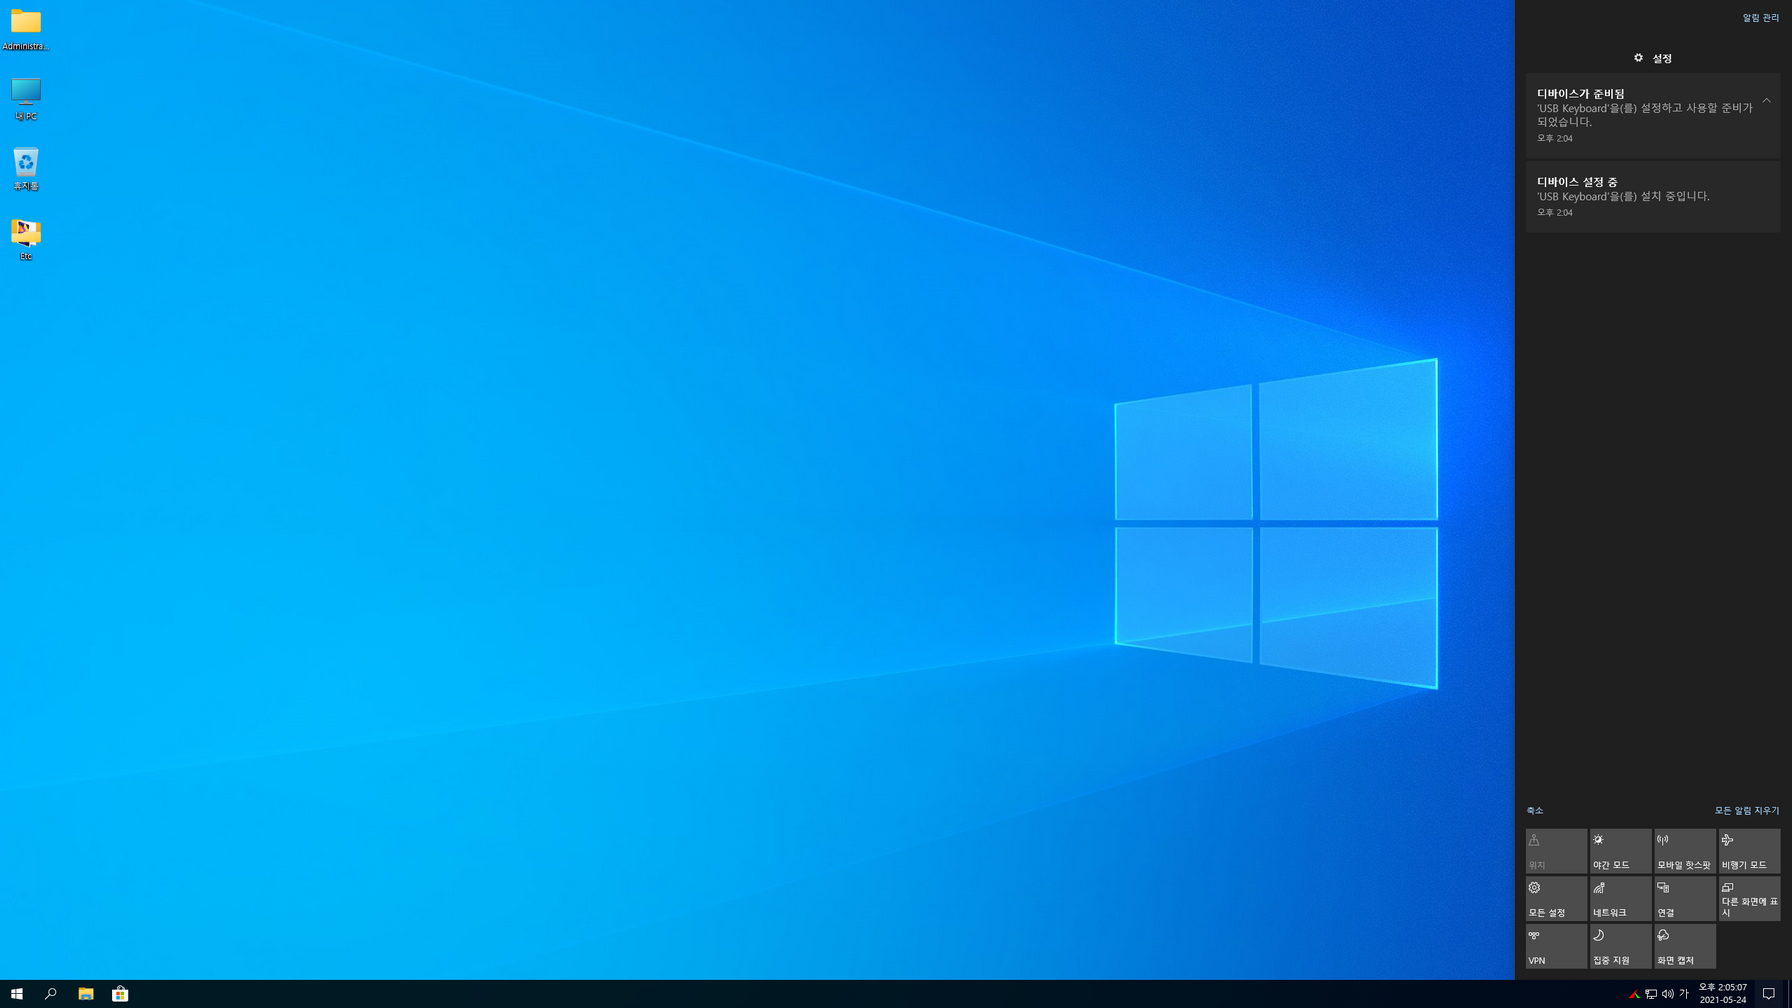Switch the 가 IME input indicator
This screenshot has height=1008, width=1792.
1684,994
